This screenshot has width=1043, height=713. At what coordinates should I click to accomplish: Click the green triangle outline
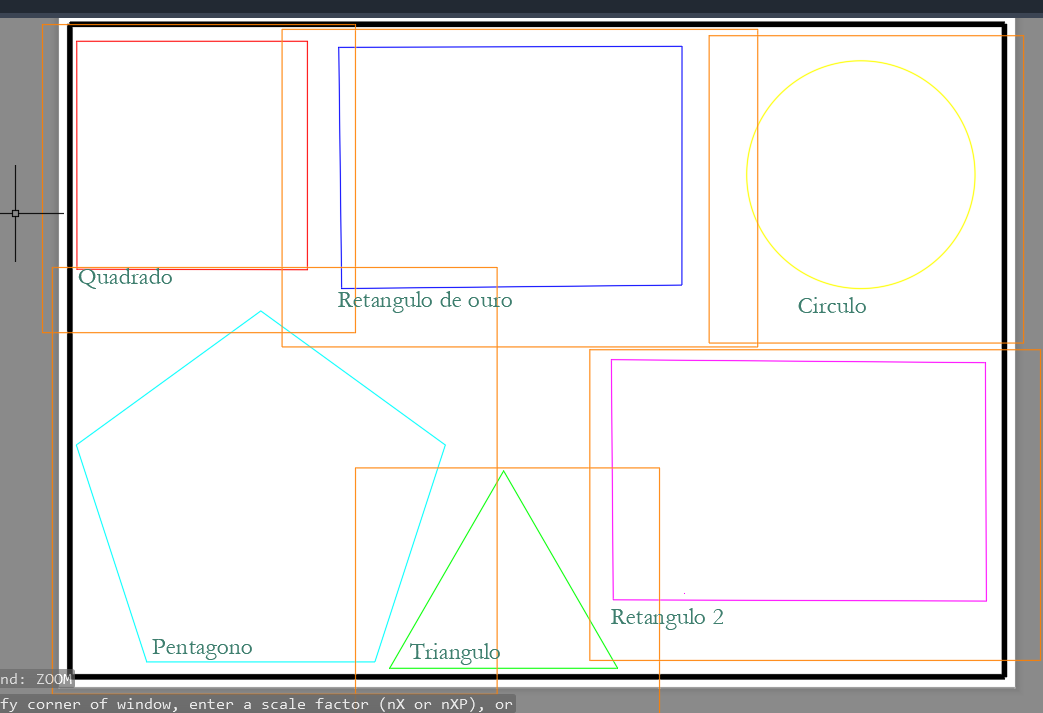[560, 569]
